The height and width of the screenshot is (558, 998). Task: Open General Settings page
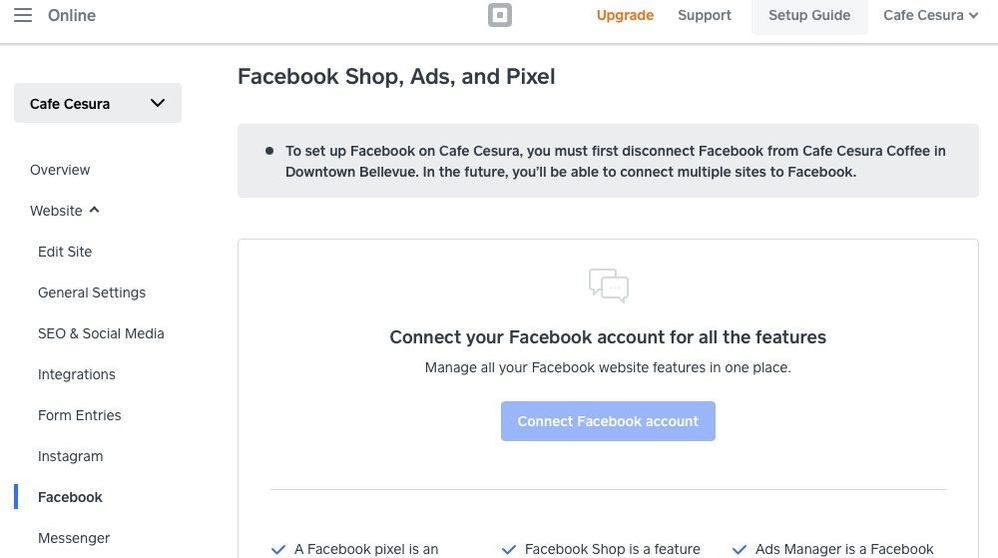click(x=92, y=293)
